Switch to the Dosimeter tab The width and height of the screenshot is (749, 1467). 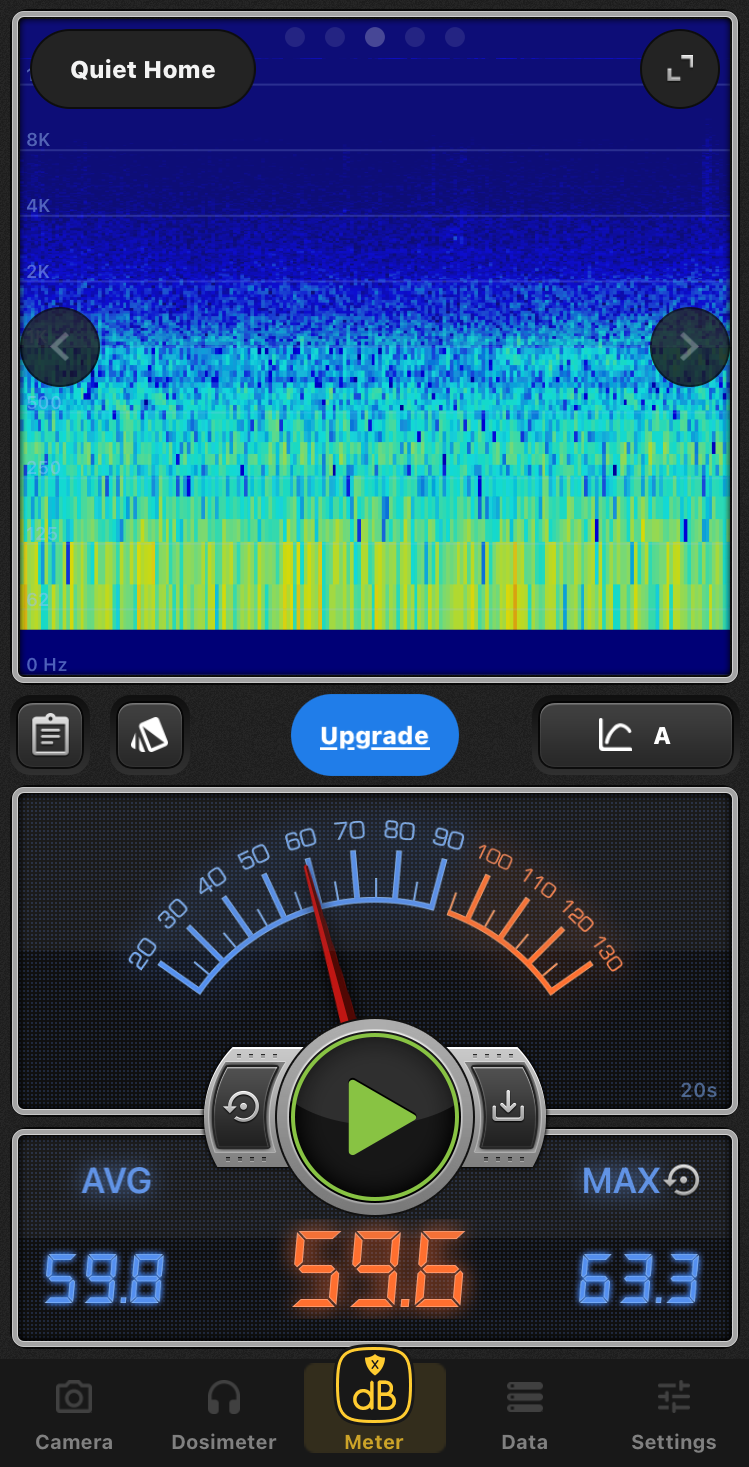pos(224,1414)
